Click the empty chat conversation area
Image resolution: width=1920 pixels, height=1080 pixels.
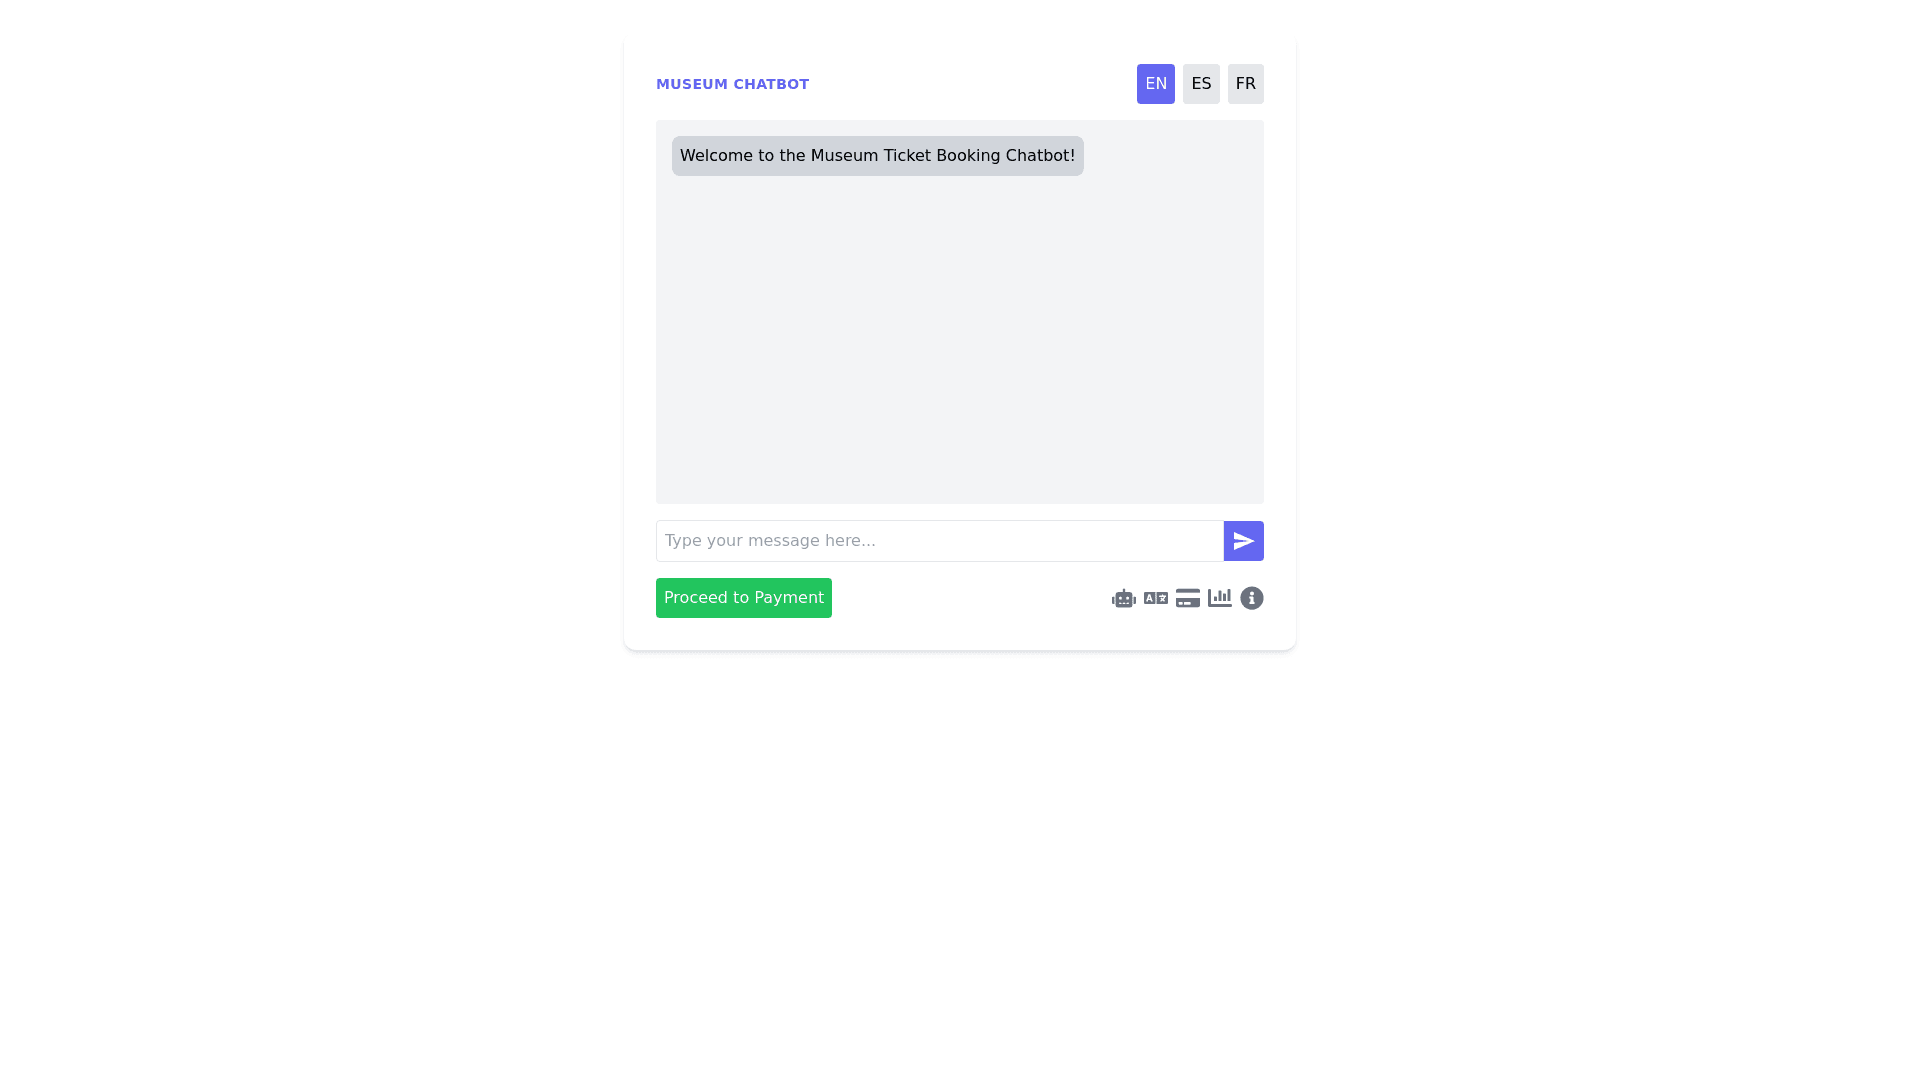click(960, 340)
